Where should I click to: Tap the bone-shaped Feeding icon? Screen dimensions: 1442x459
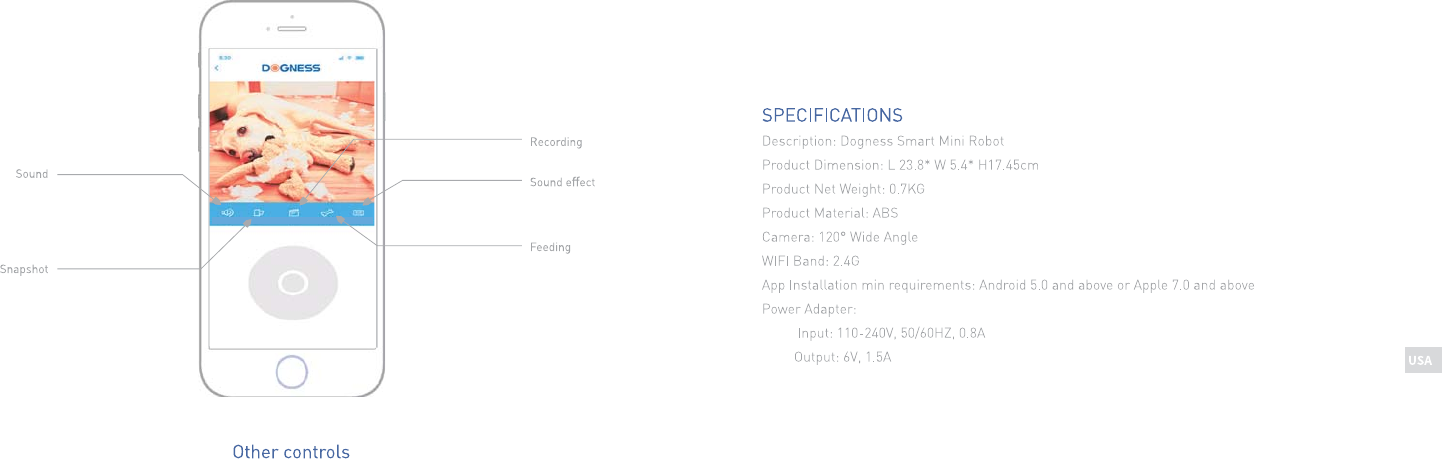pyautogui.click(x=326, y=213)
